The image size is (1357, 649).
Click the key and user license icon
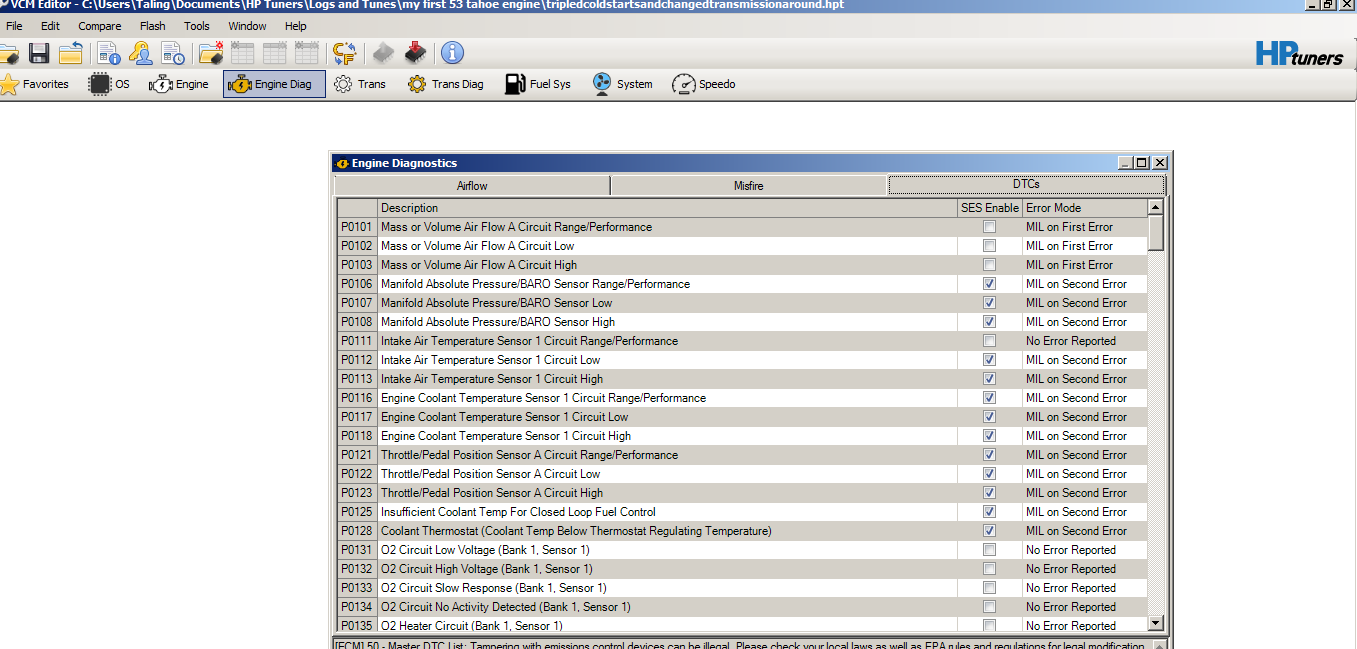point(140,53)
